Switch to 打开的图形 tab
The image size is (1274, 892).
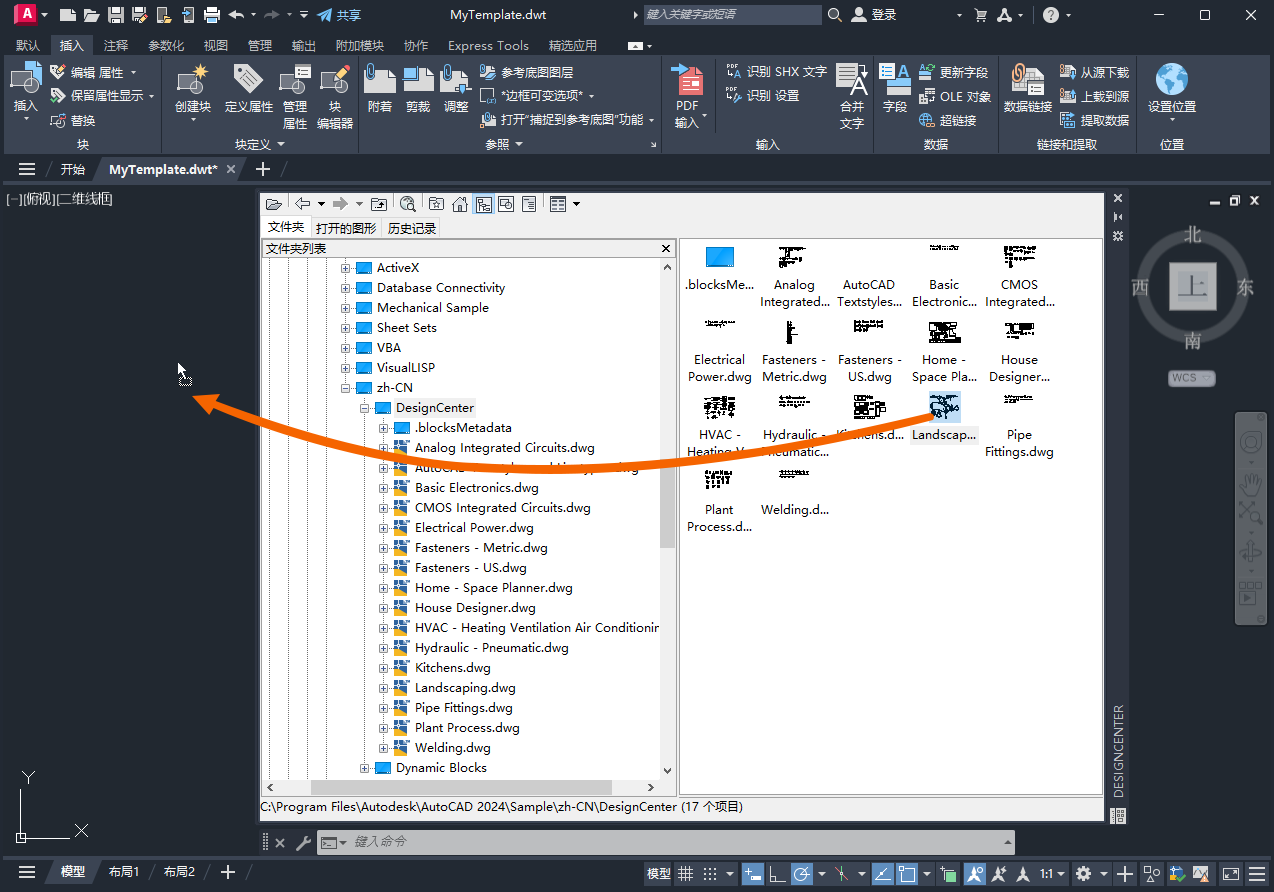[346, 228]
